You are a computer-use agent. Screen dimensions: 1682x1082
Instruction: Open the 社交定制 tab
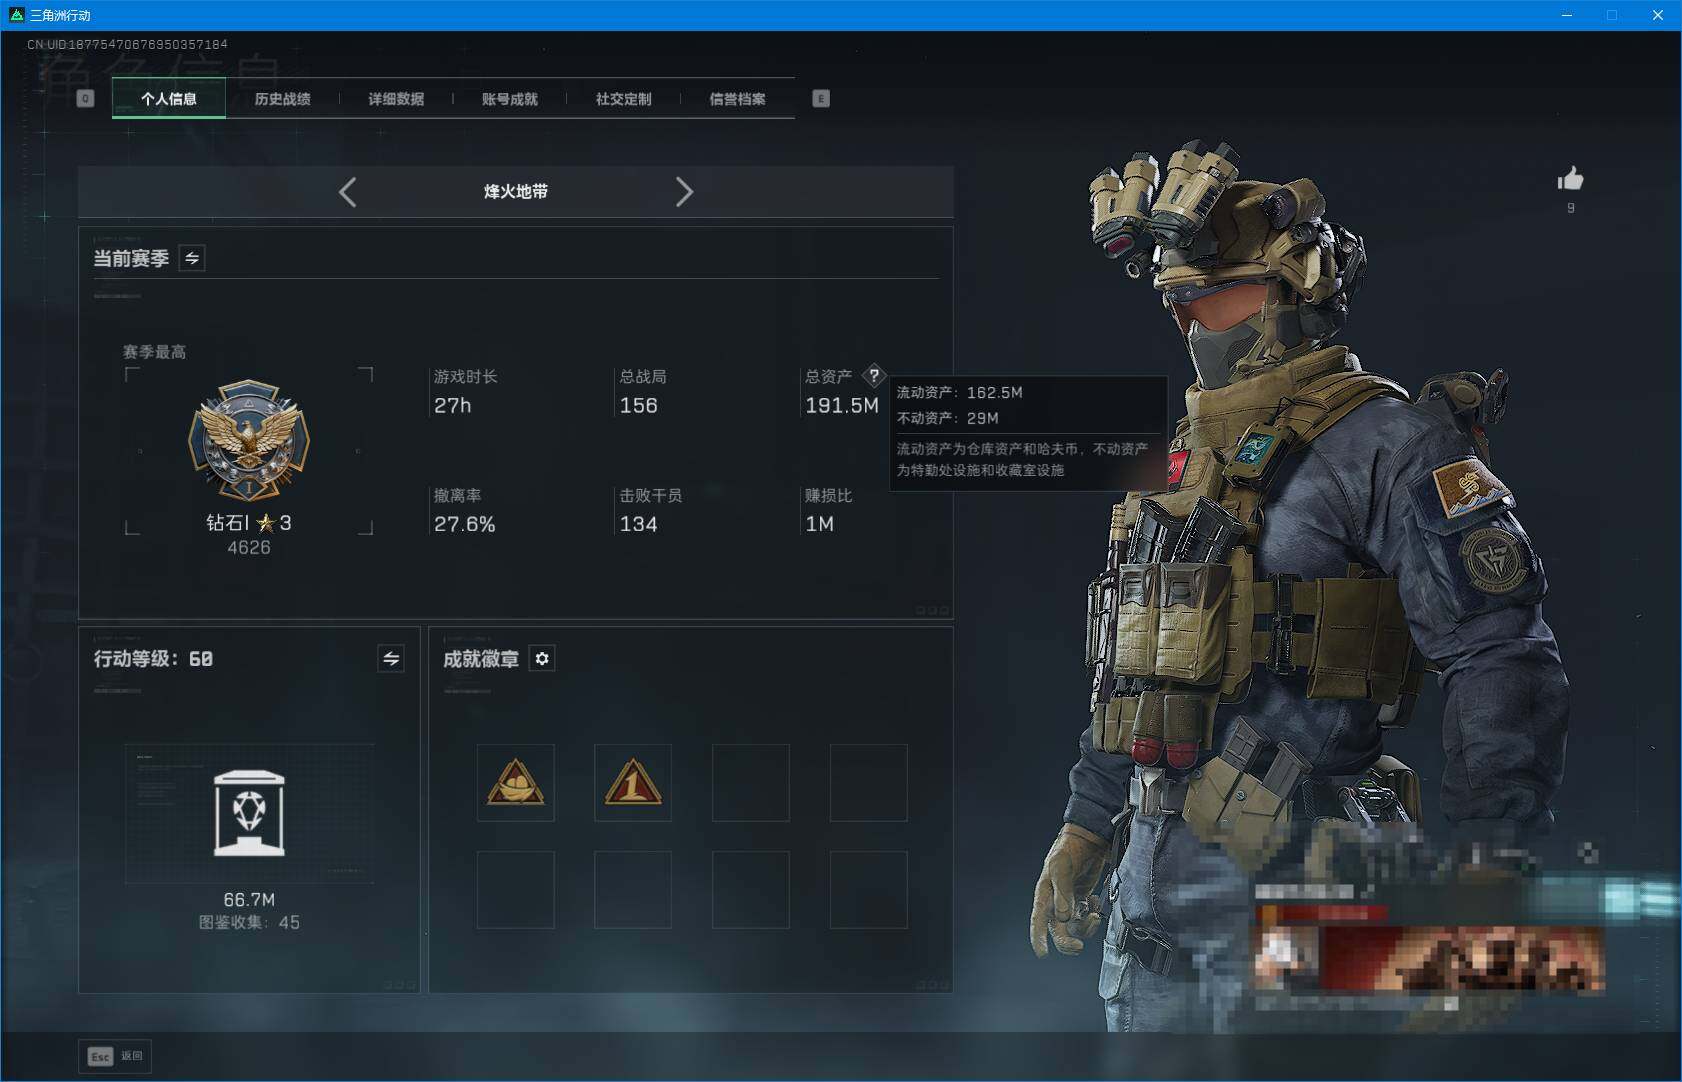(x=624, y=99)
